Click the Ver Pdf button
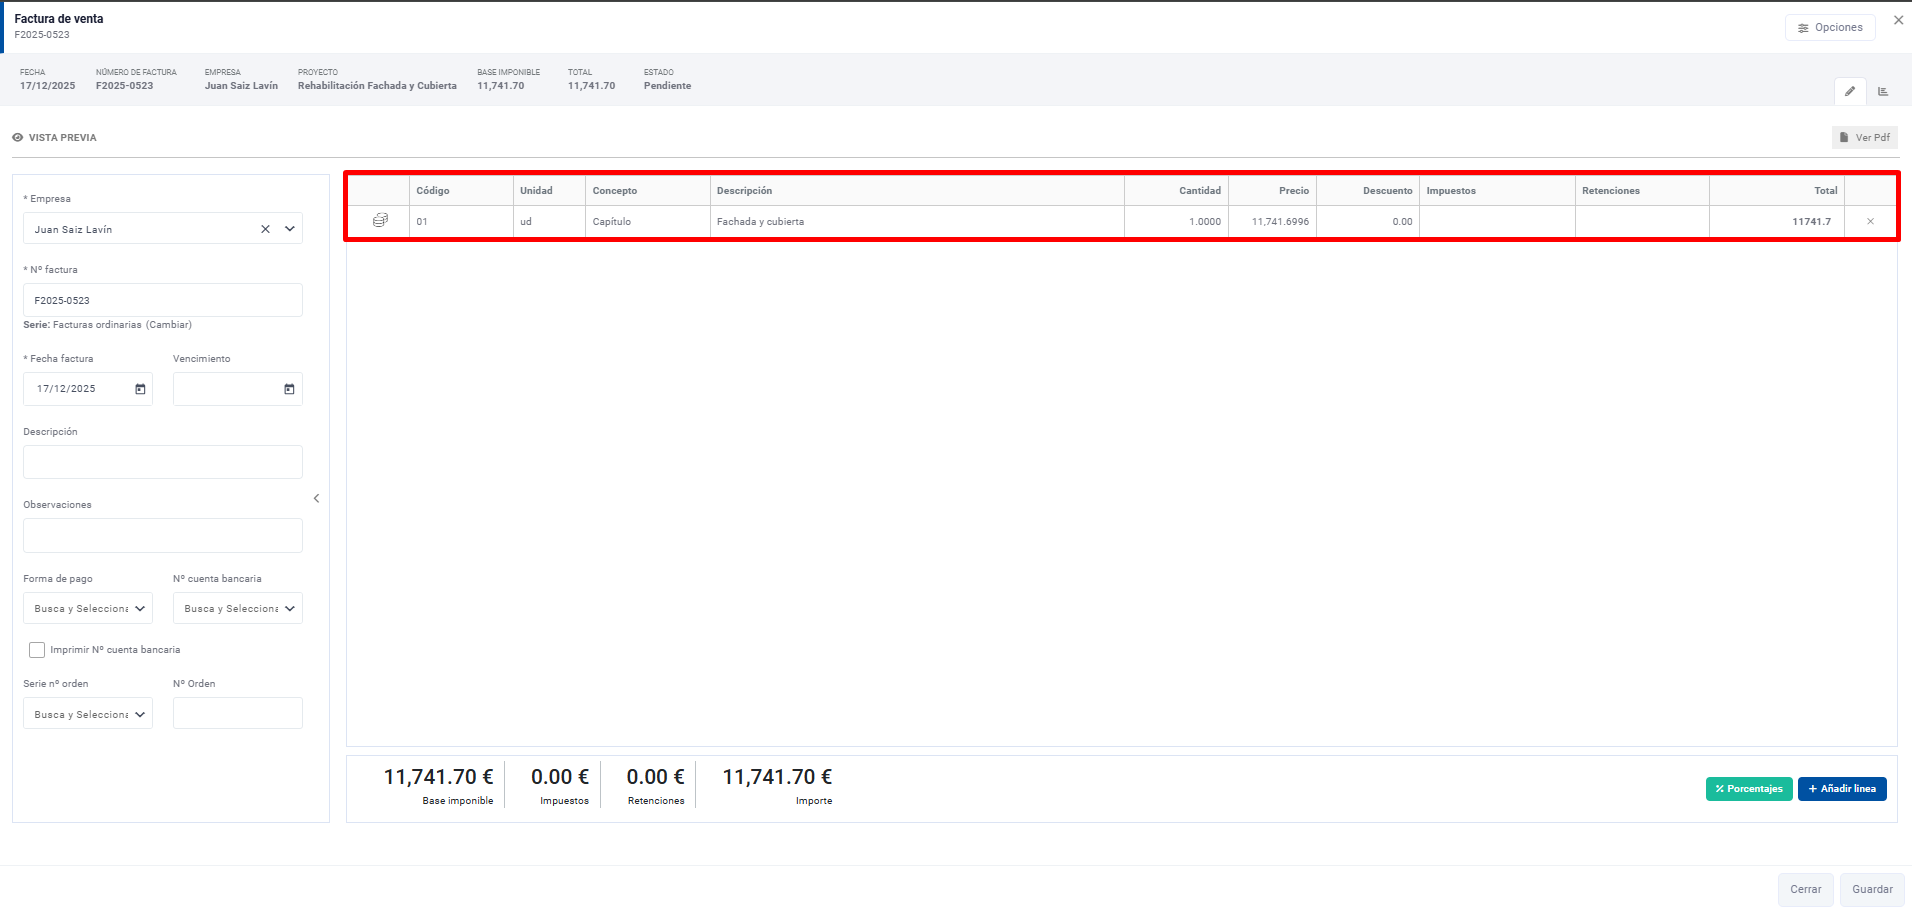The image size is (1912, 911). [1864, 138]
